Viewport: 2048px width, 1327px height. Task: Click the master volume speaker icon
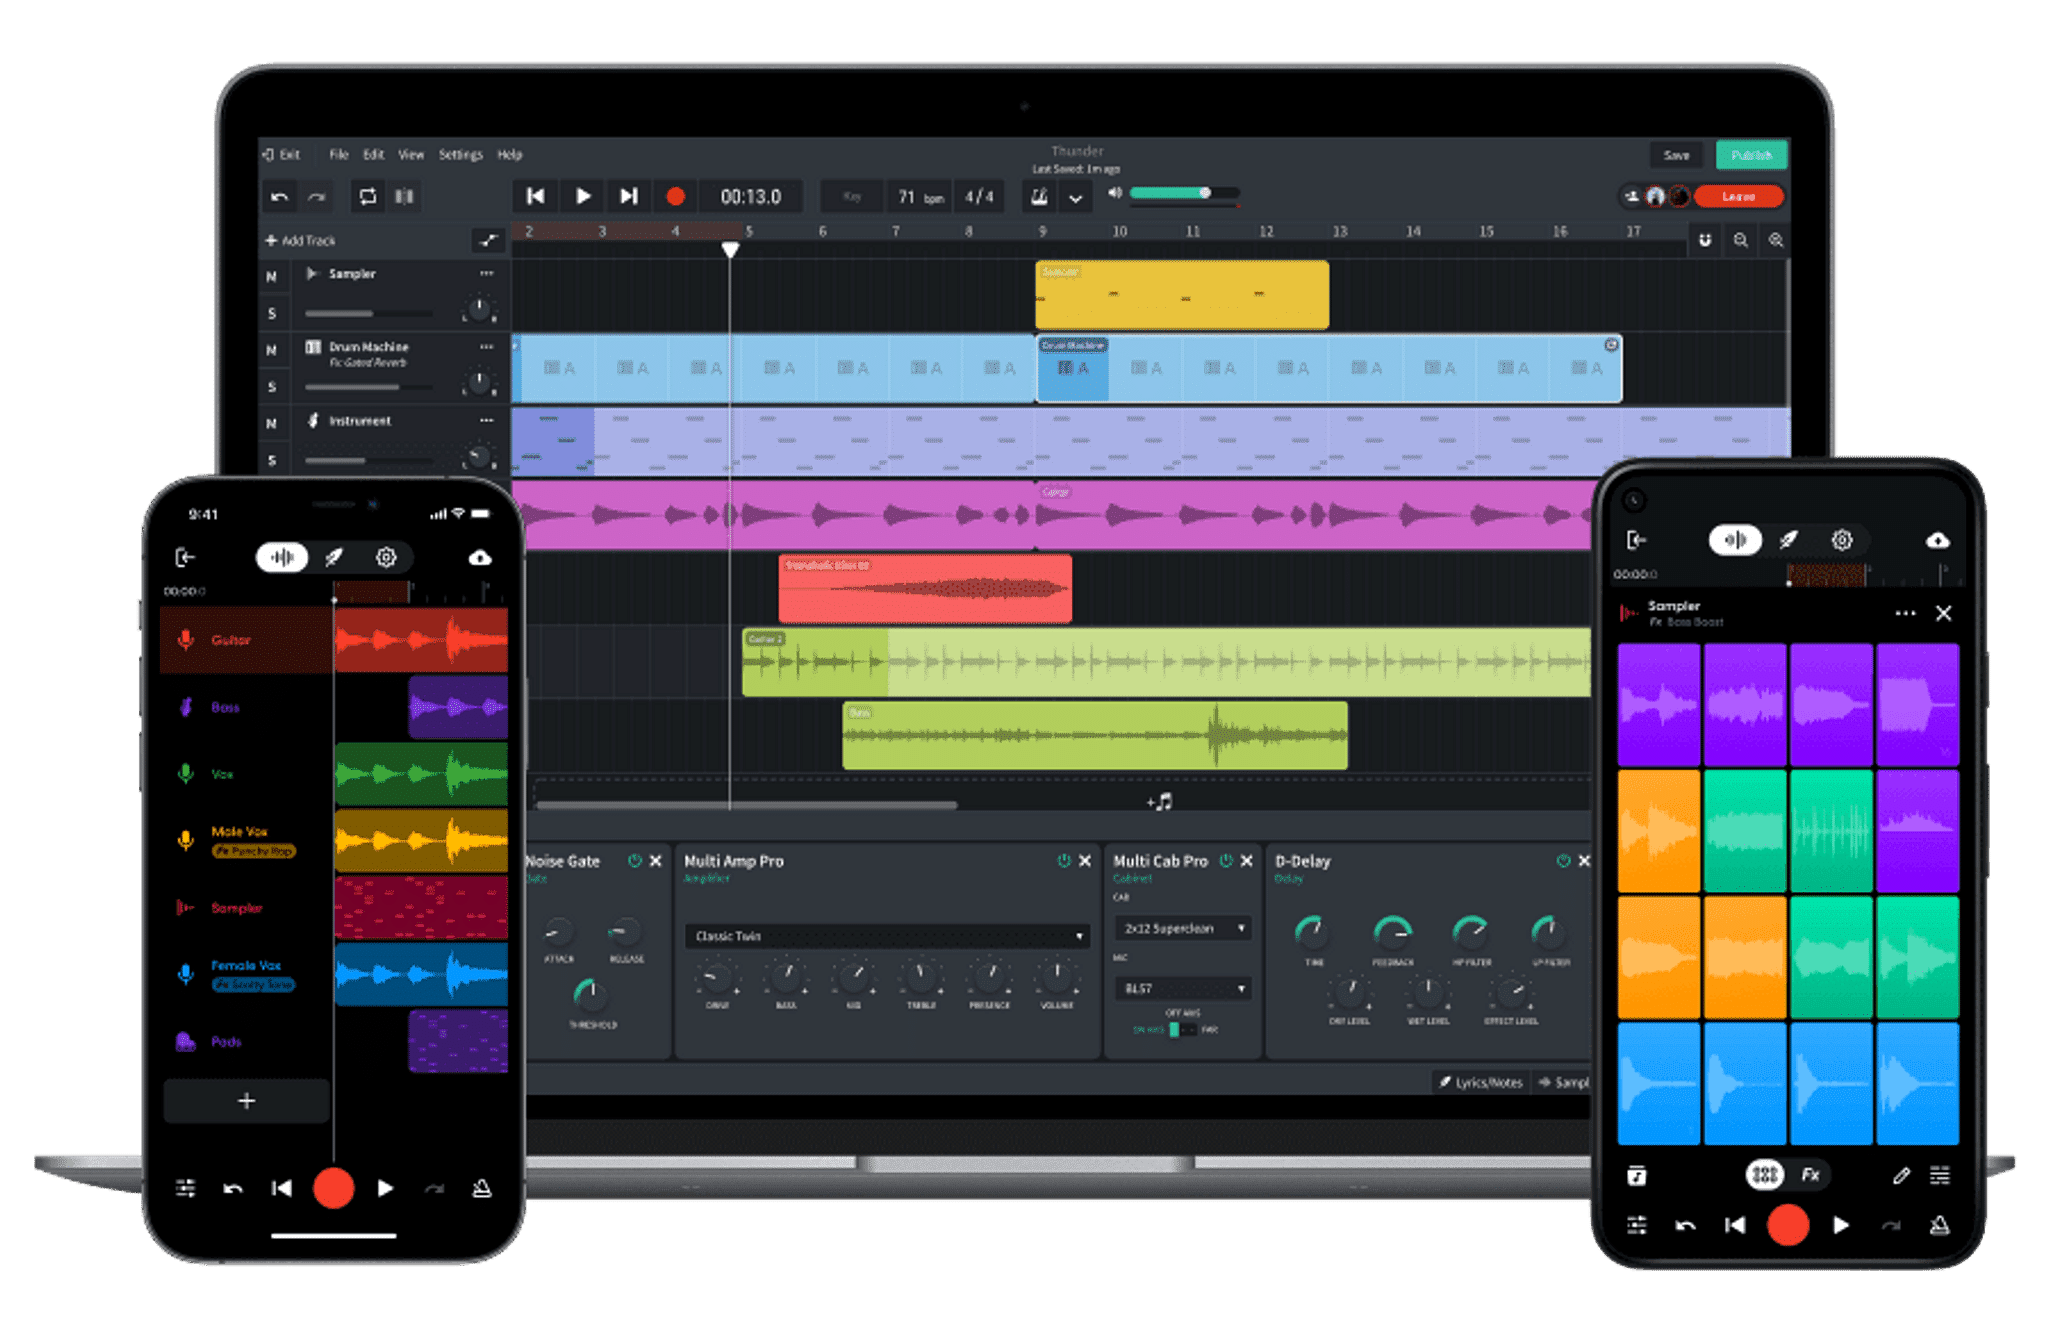1114,193
